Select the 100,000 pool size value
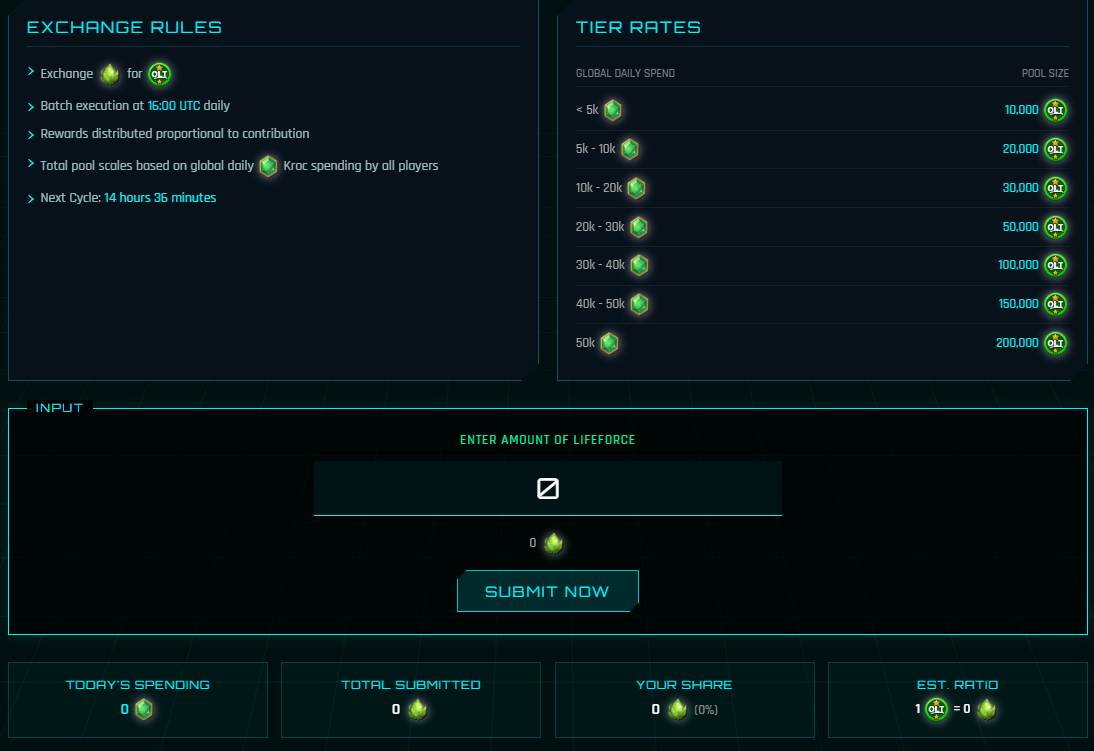 [x=1018, y=265]
